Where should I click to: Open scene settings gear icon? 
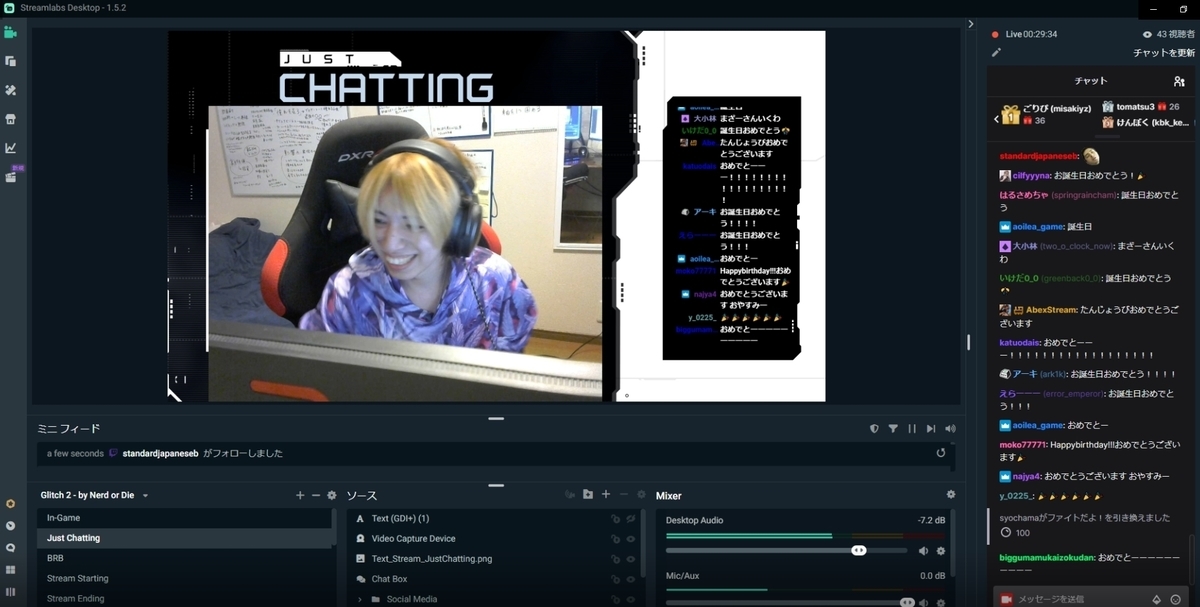[332, 495]
